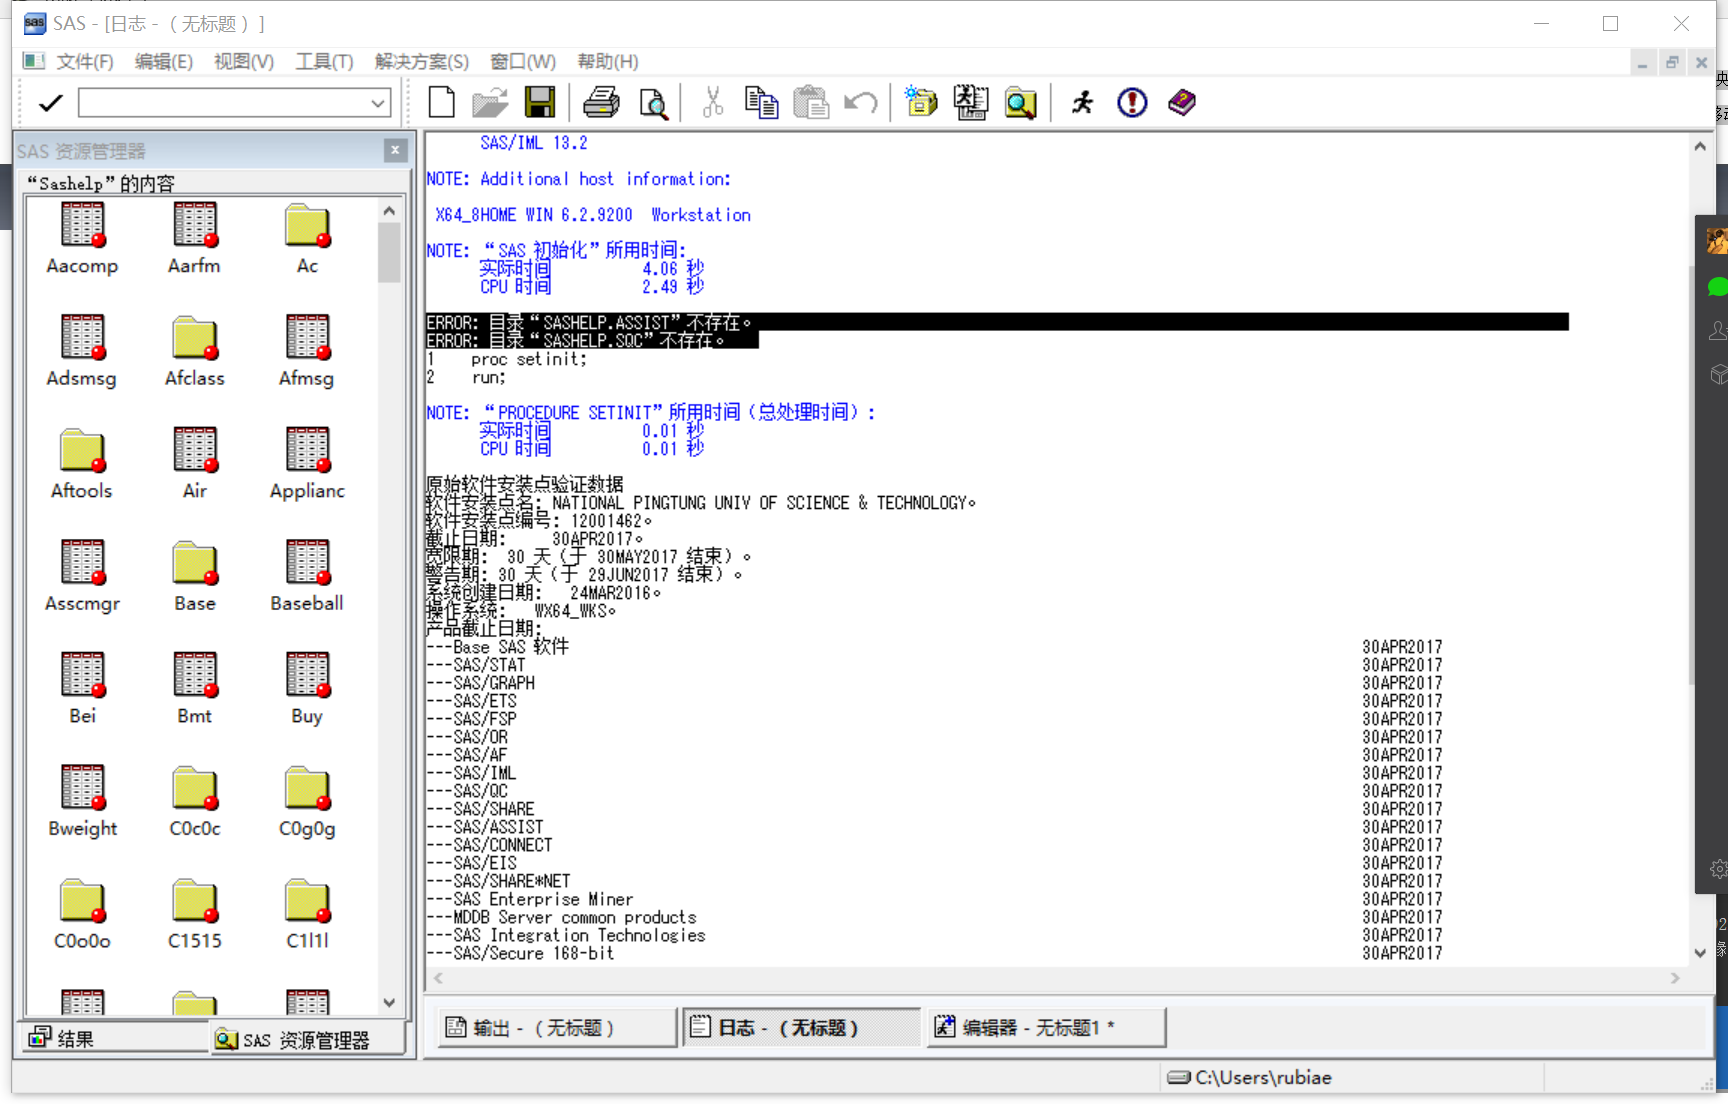1728x1104 pixels.
Task: Open Print Preview magnifier icon
Action: coord(653,102)
